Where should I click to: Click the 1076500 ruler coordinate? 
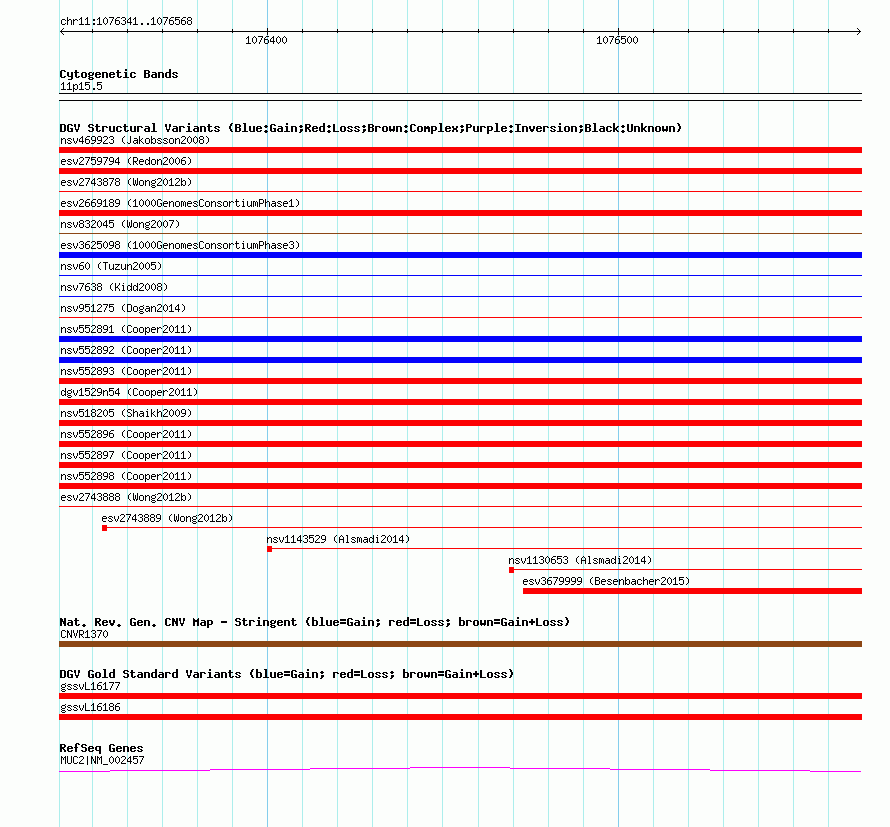[x=617, y=40]
